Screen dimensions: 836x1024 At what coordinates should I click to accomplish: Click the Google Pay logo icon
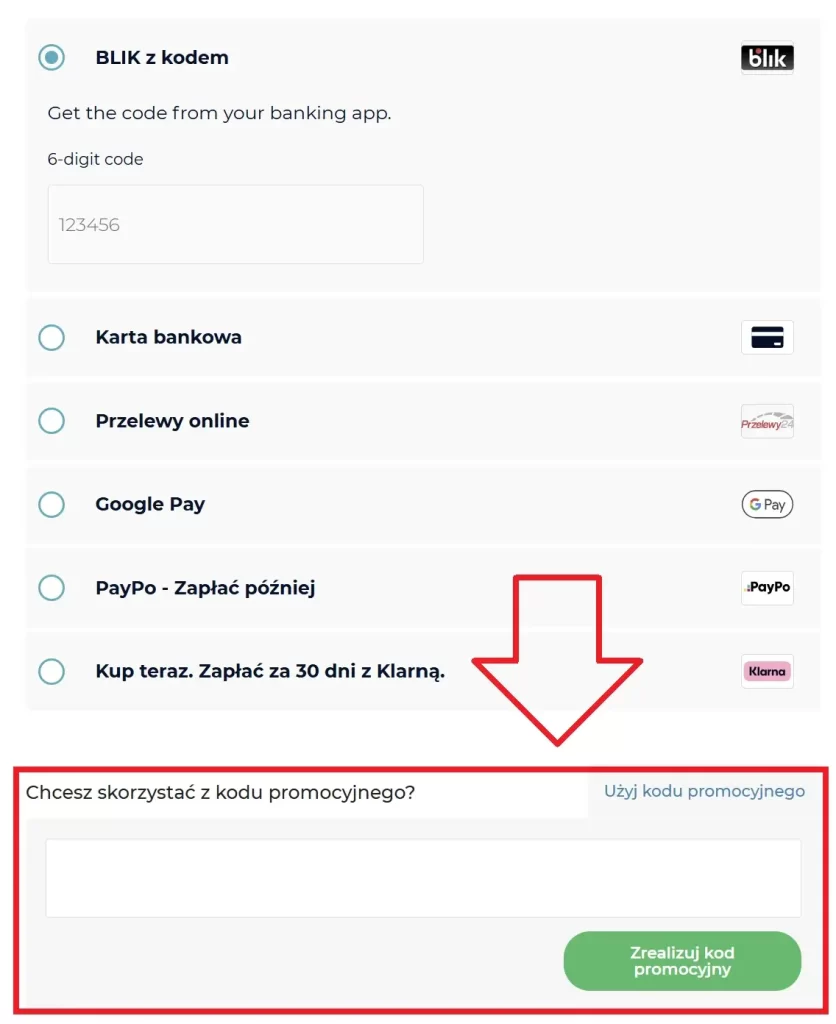pos(767,504)
